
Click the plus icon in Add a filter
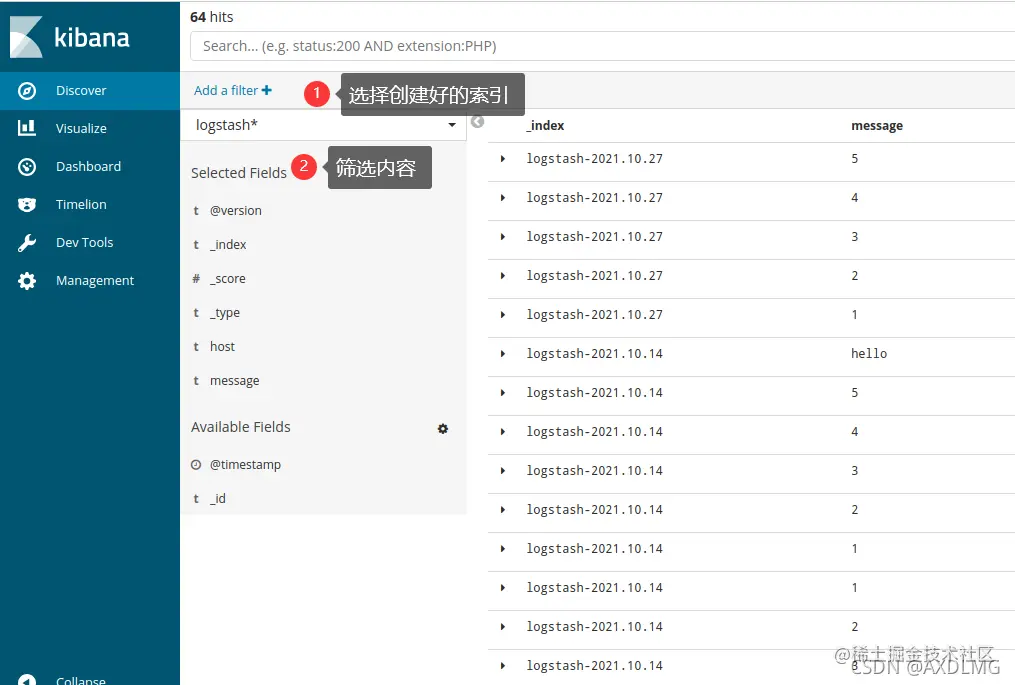267,90
